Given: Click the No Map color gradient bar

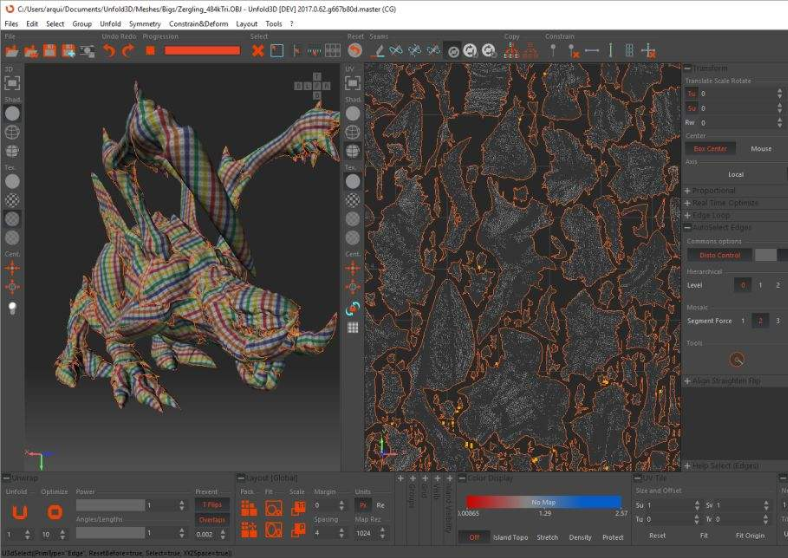Looking at the screenshot, I should (x=543, y=502).
